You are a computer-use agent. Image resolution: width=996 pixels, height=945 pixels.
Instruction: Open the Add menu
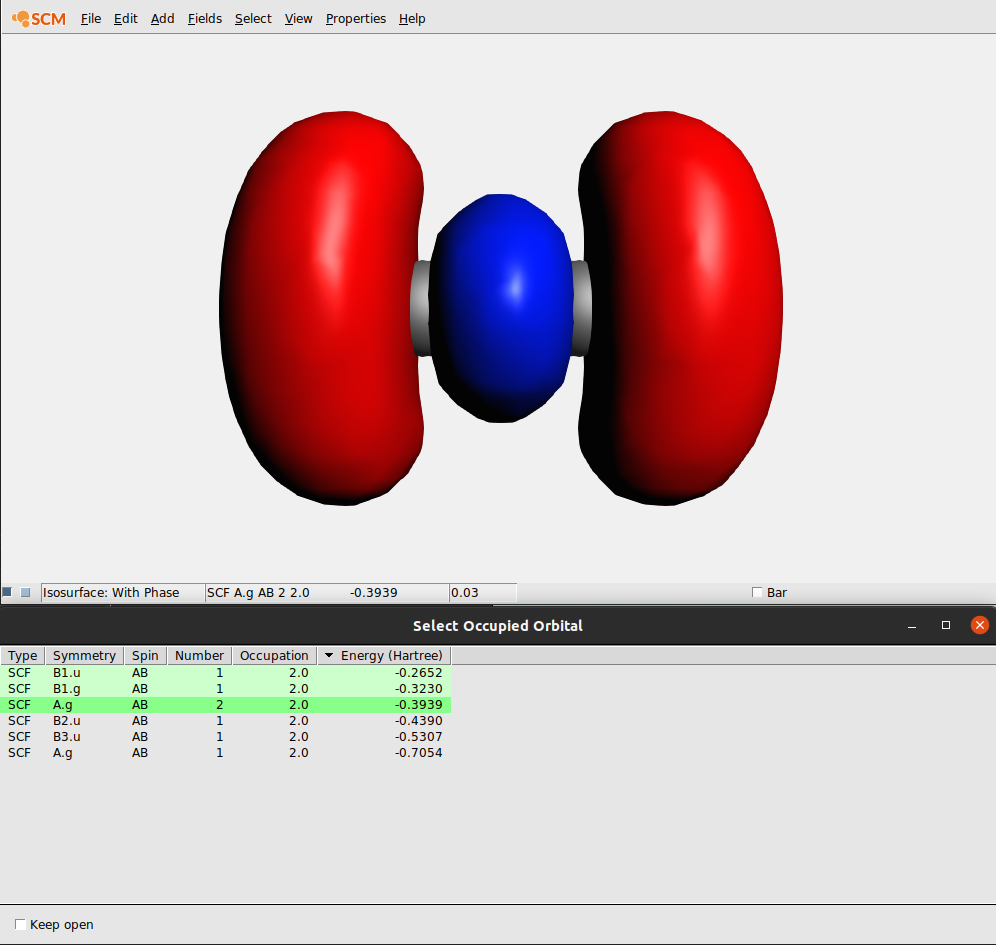tap(162, 18)
